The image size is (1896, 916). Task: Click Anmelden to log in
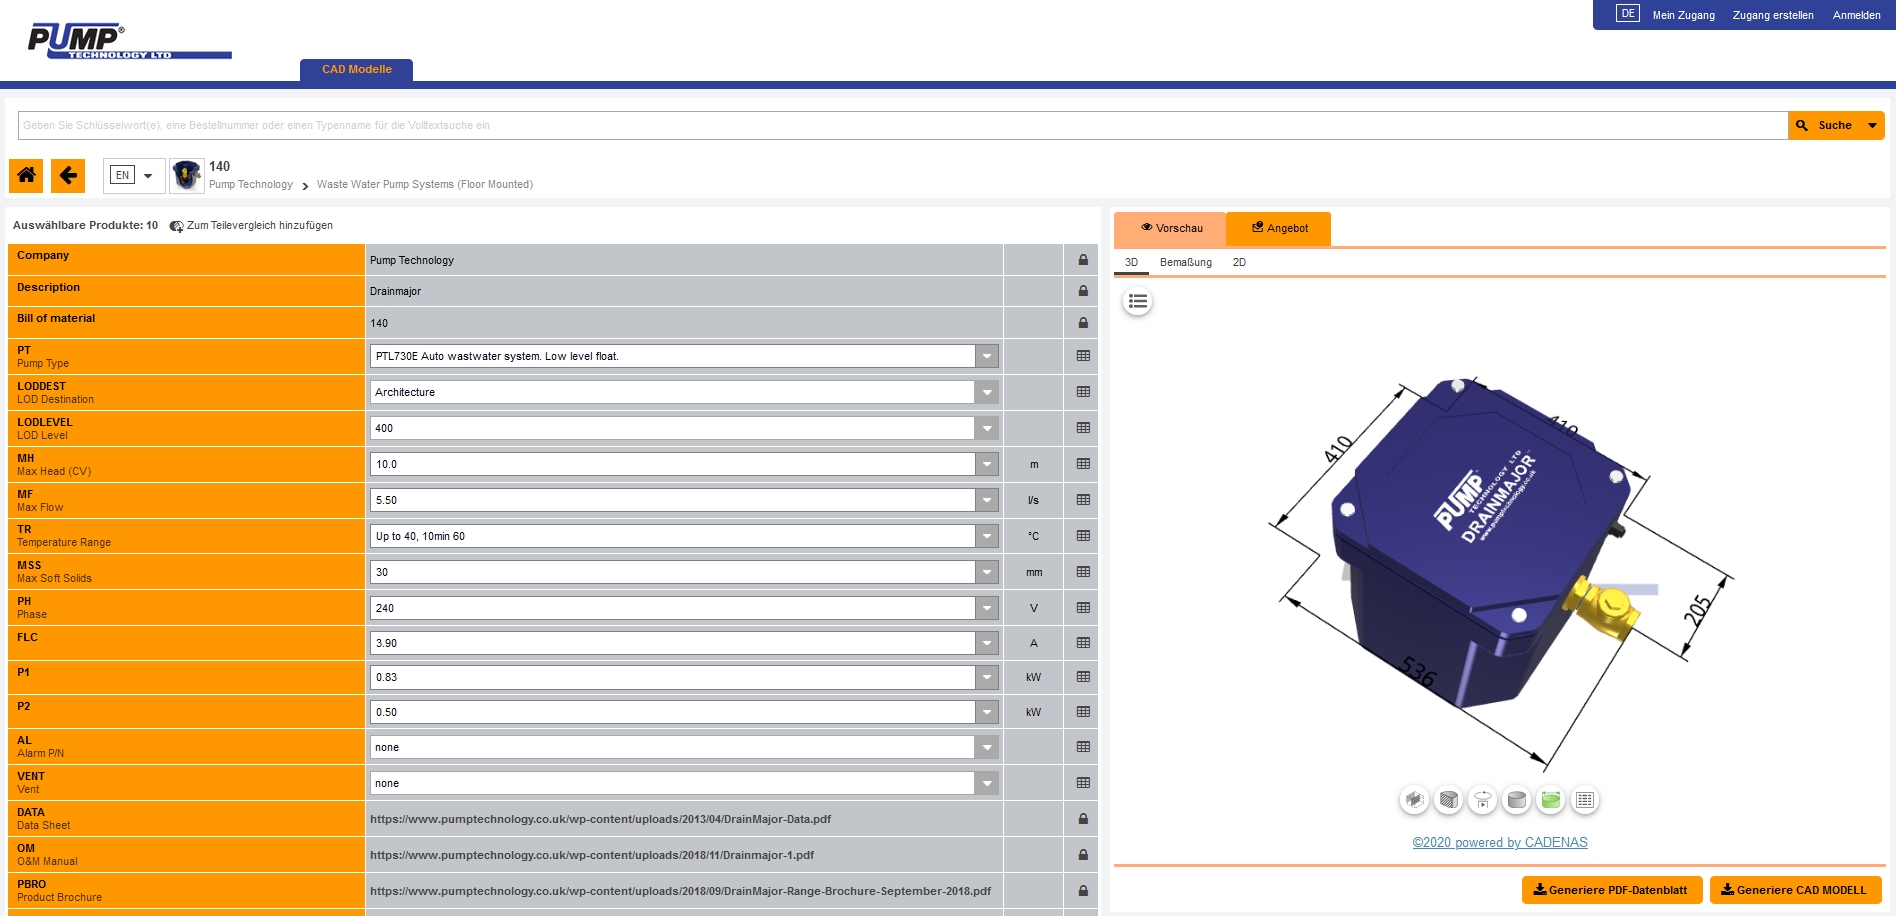1856,15
